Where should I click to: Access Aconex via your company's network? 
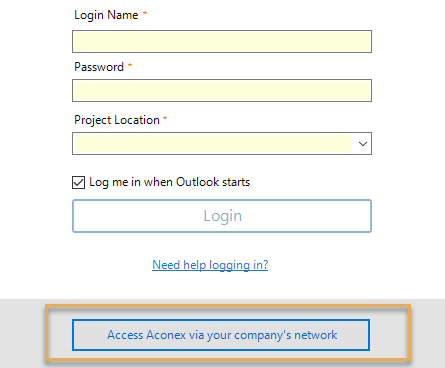pyautogui.click(x=221, y=335)
